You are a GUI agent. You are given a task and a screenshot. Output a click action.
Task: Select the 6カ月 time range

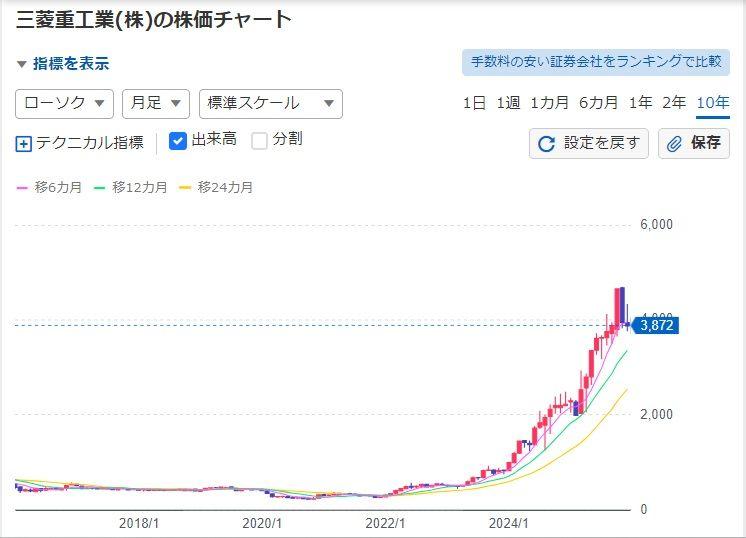pos(599,103)
